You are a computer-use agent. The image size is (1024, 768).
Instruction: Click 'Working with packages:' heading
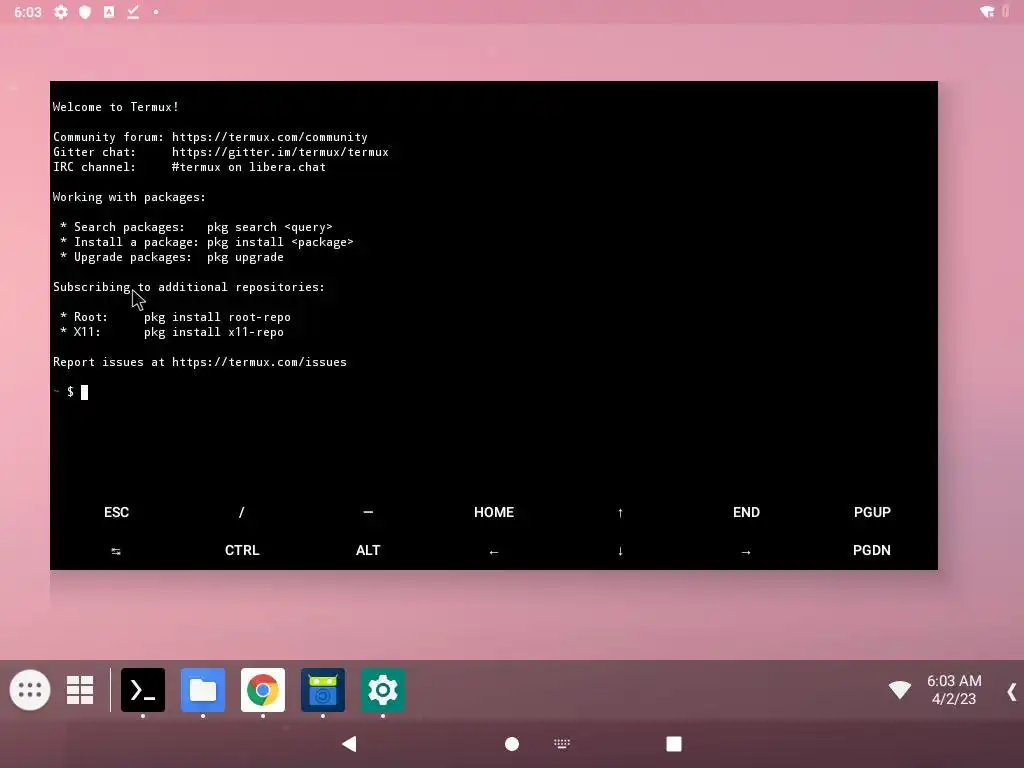point(129,197)
